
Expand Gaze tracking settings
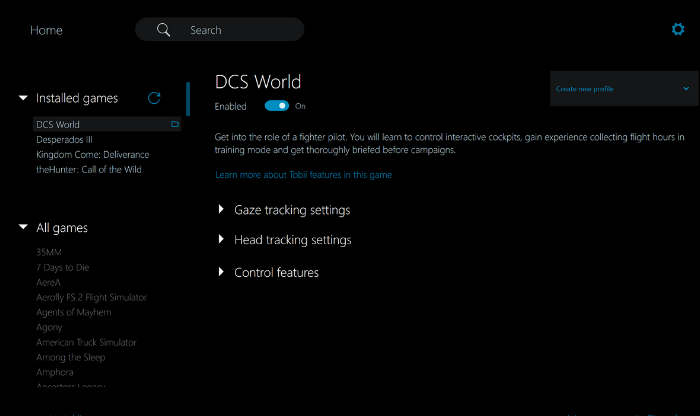(292, 210)
